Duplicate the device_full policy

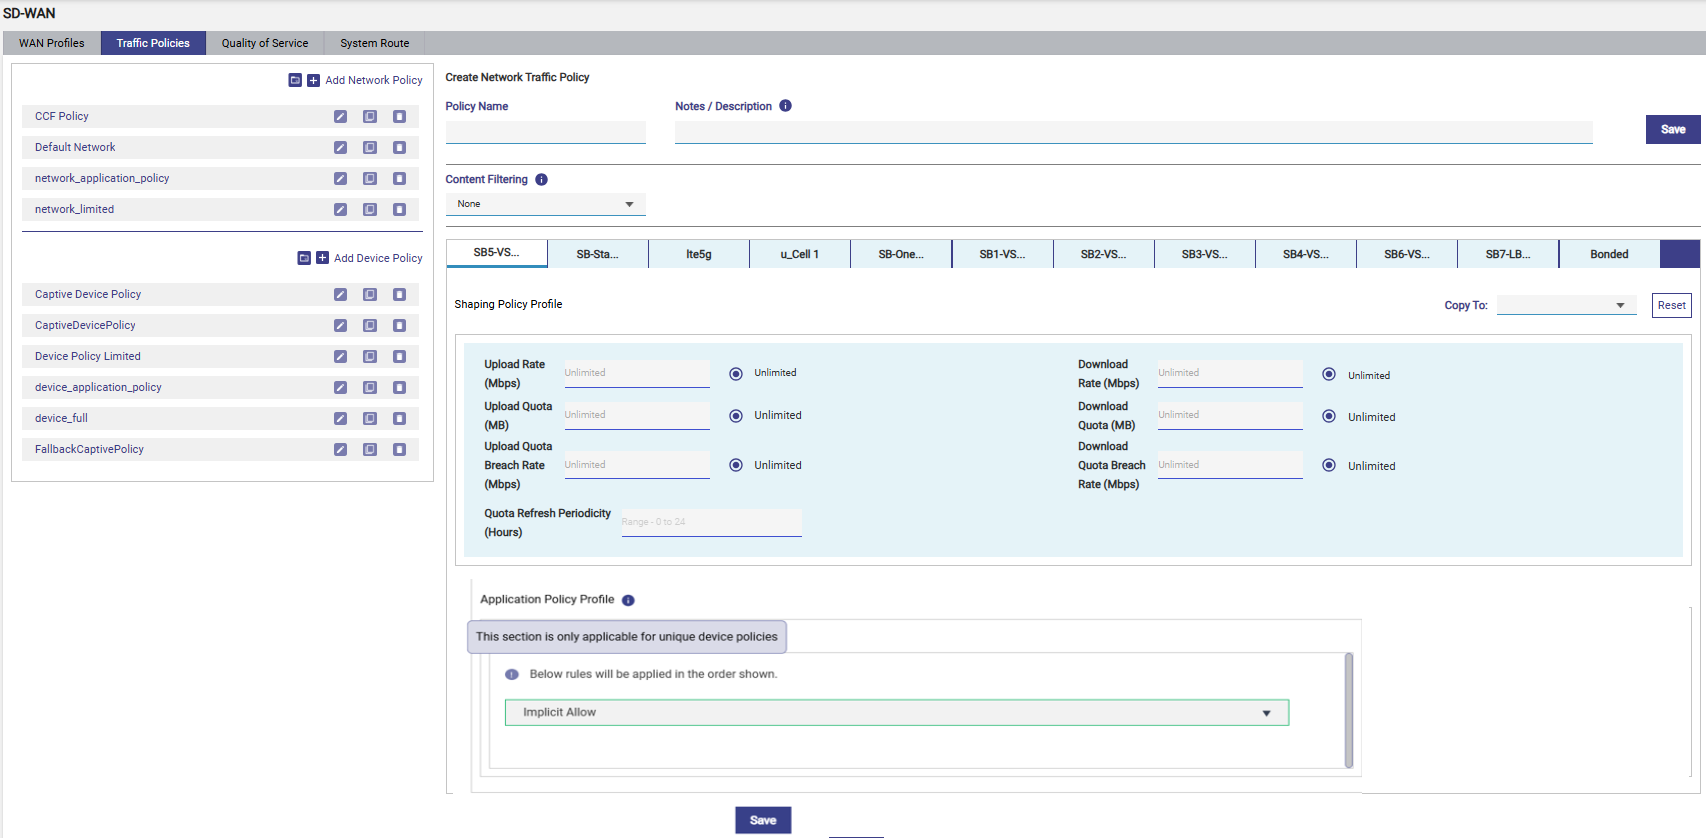click(370, 419)
